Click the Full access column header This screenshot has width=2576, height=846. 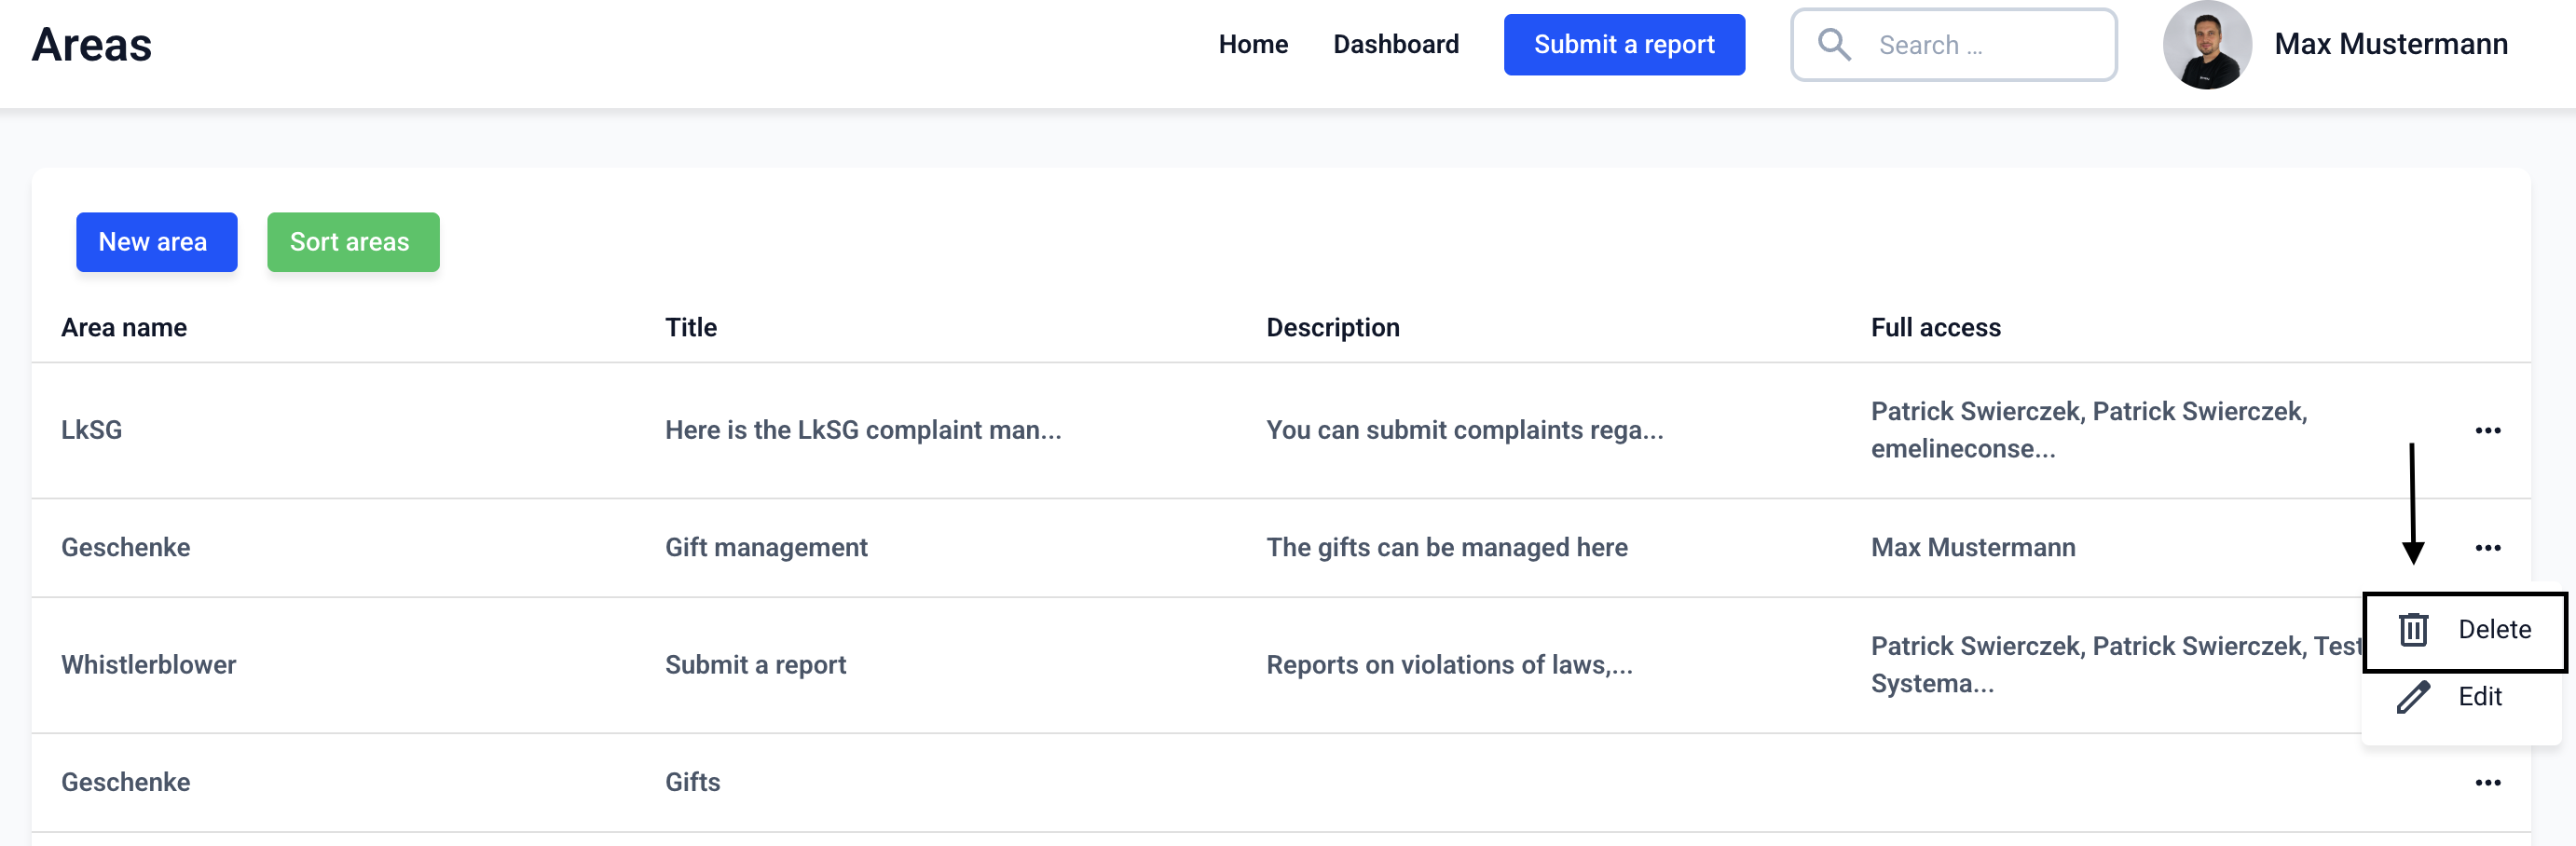[x=1935, y=328]
